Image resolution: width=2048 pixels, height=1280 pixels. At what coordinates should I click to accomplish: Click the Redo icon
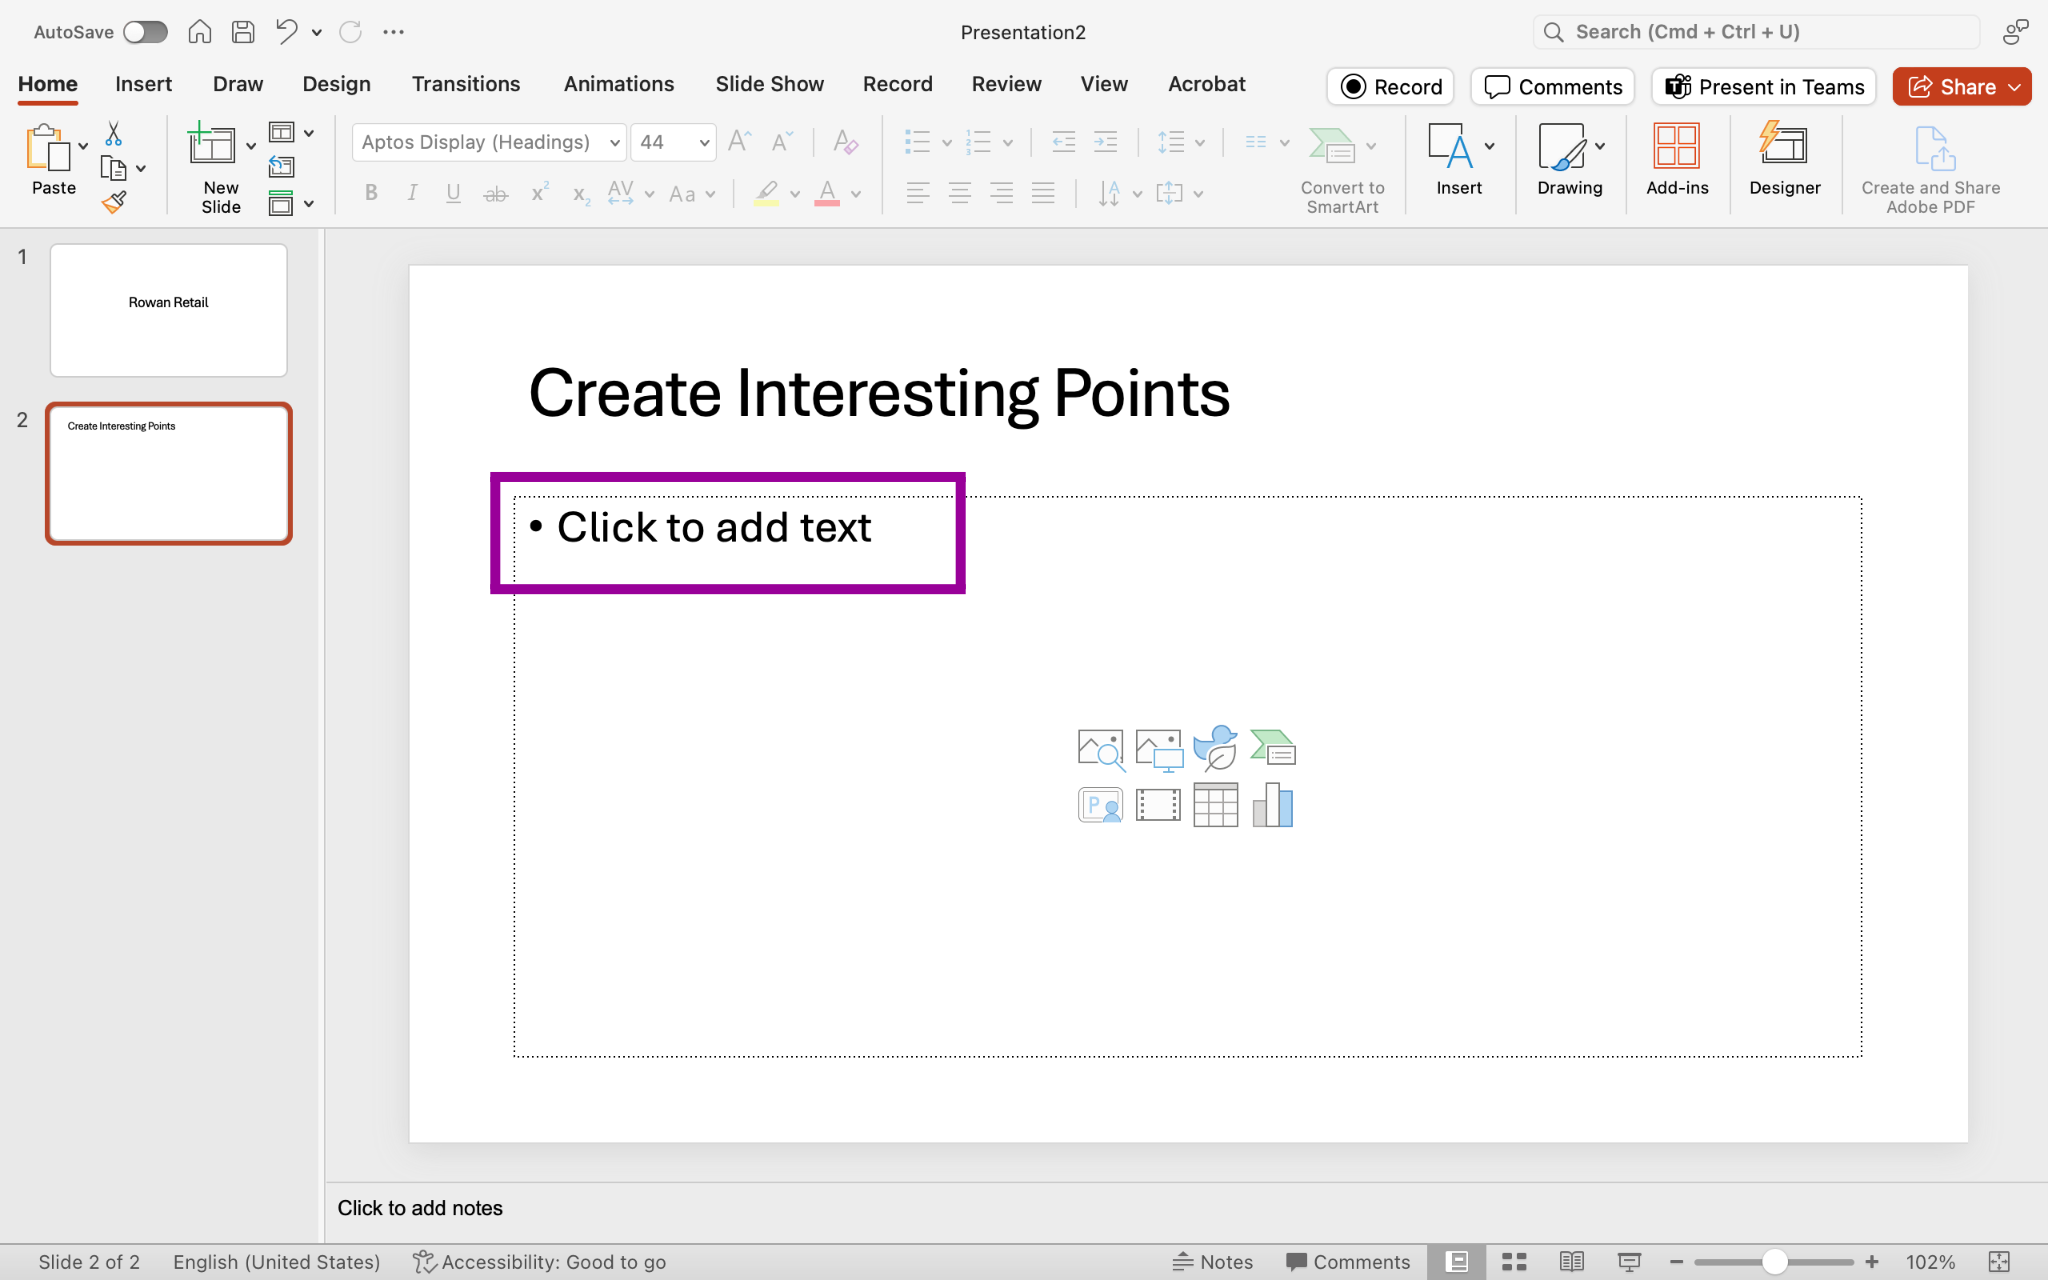tap(350, 32)
